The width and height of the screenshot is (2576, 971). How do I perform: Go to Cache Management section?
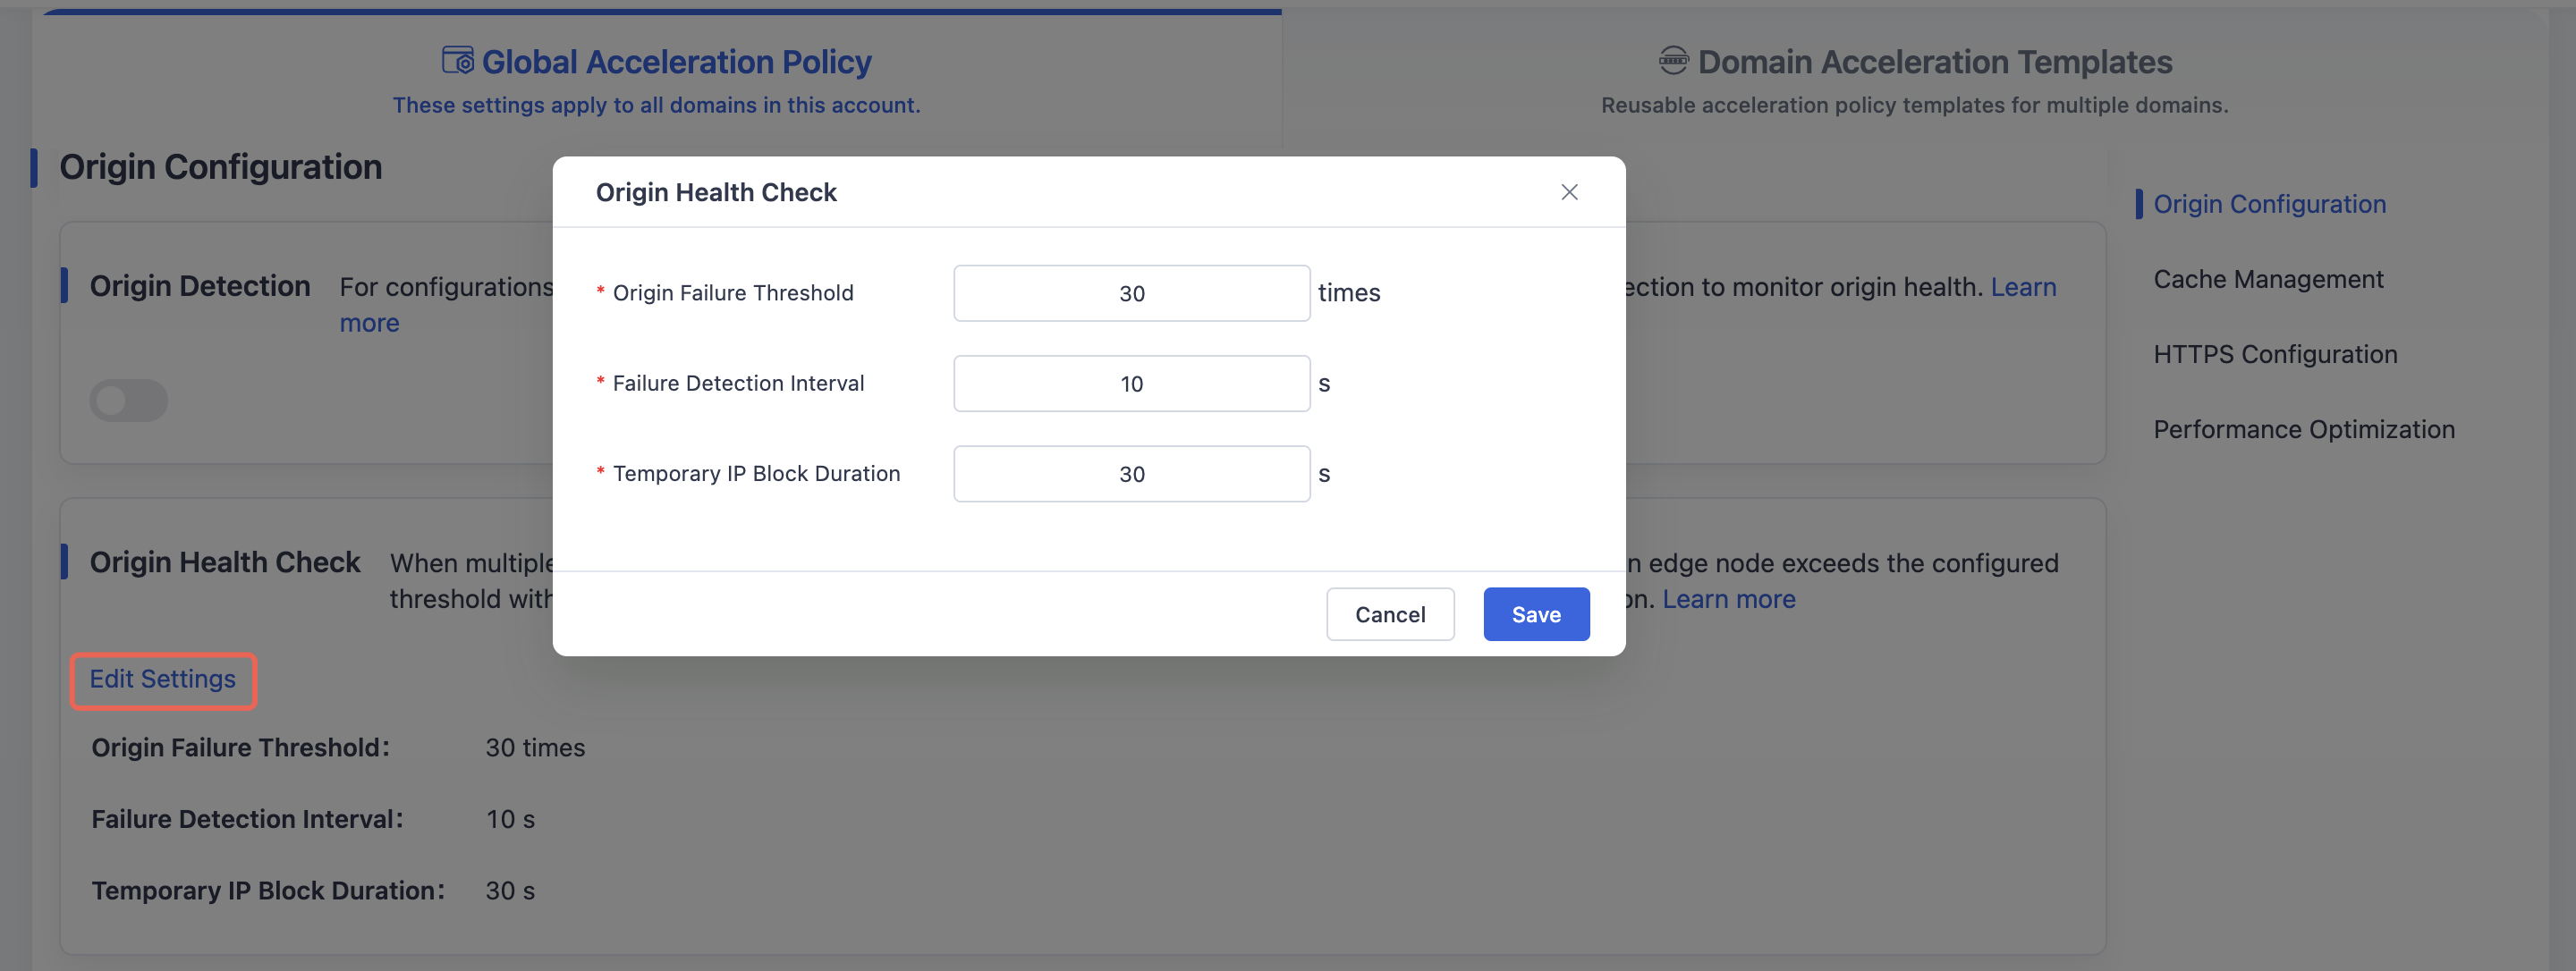2268,279
